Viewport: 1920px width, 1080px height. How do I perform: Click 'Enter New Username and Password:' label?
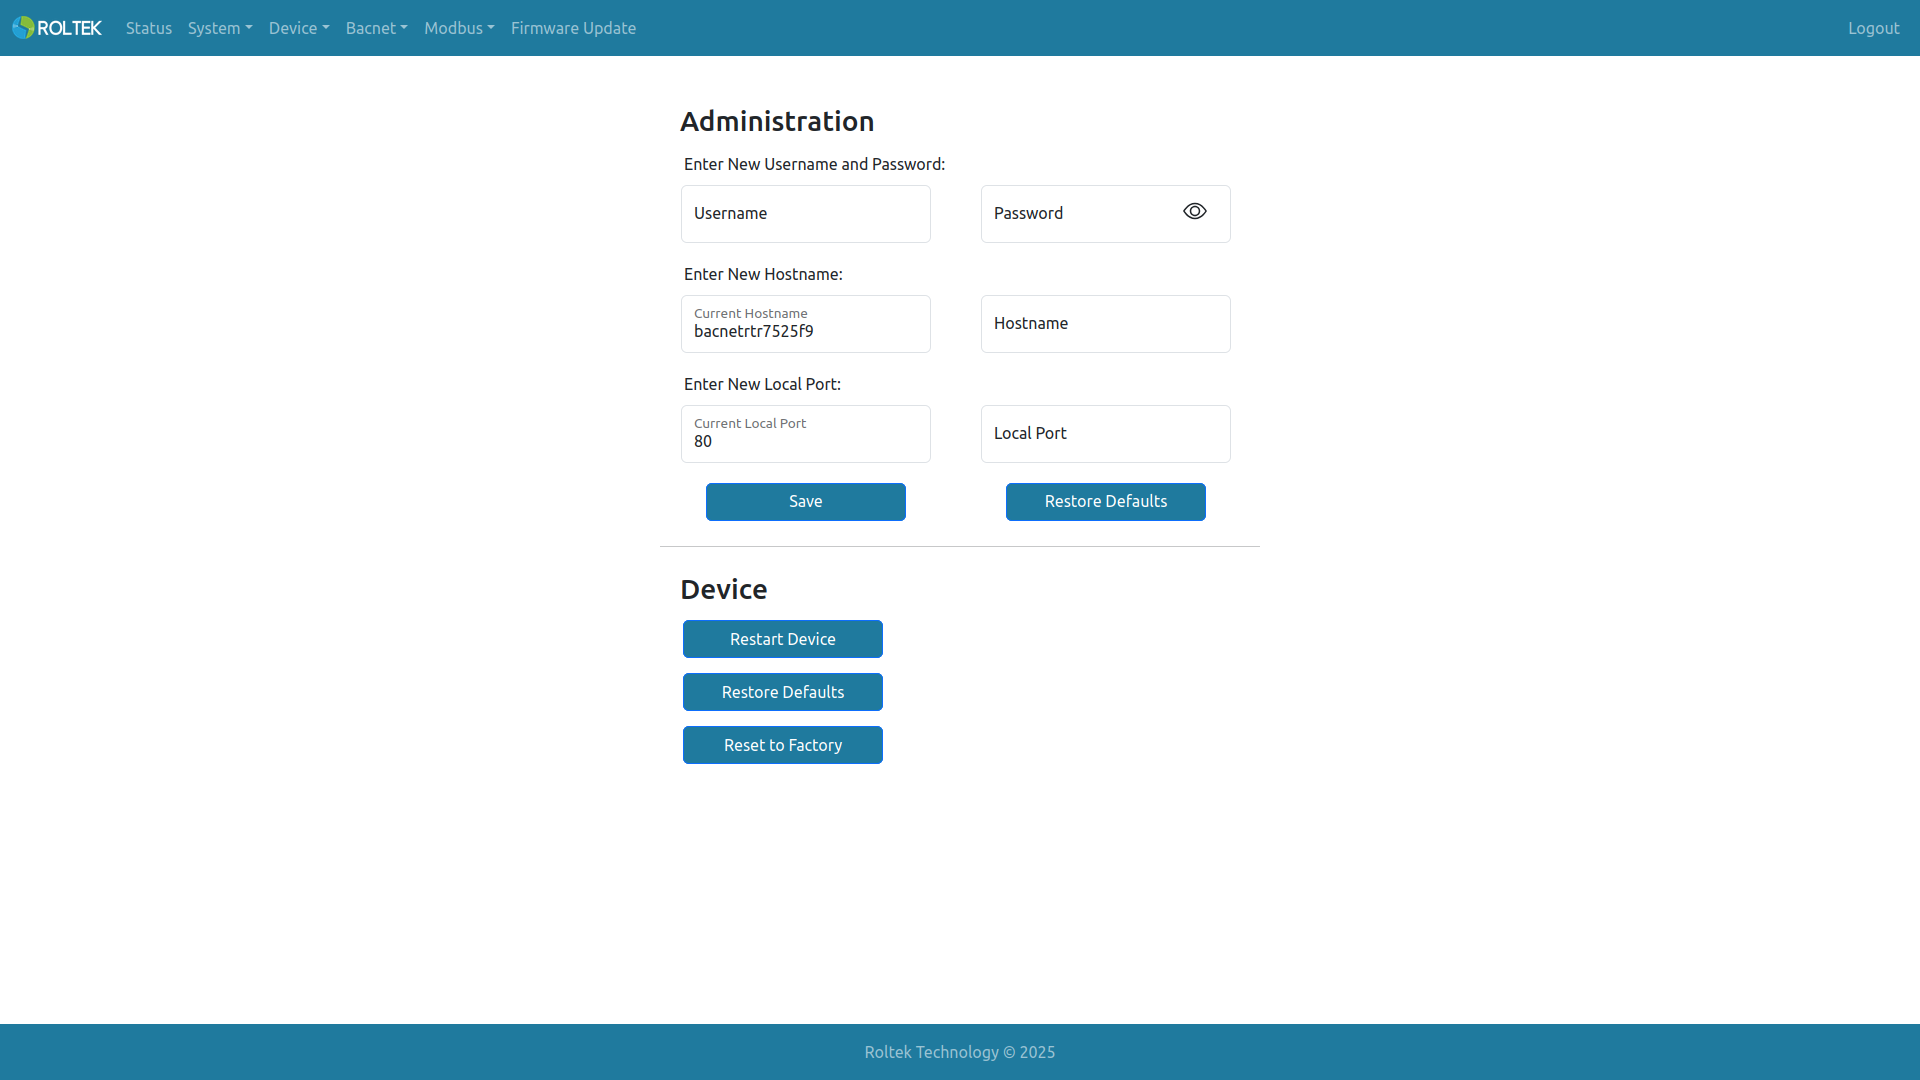[814, 164]
